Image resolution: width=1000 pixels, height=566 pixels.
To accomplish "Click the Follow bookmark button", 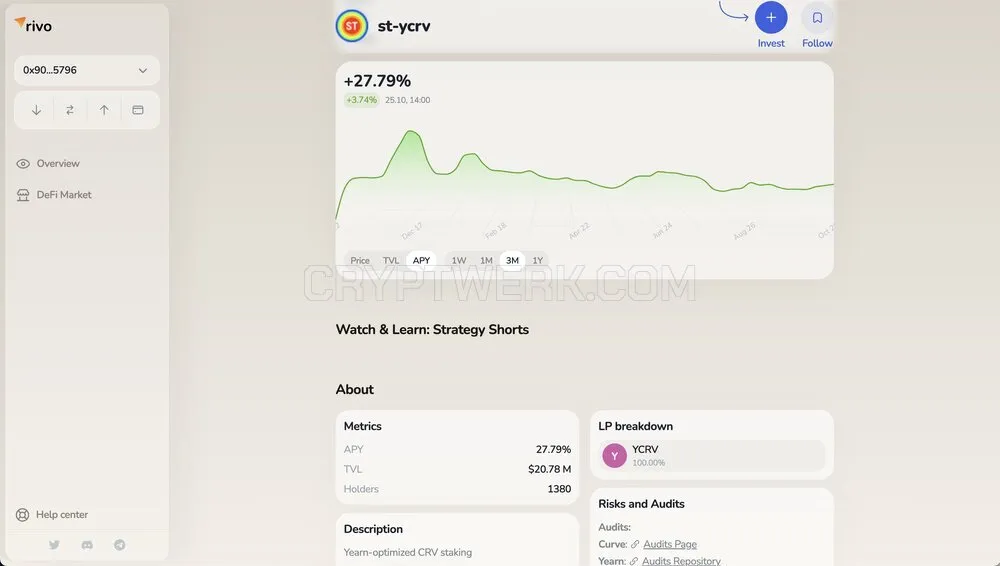I will (x=817, y=18).
